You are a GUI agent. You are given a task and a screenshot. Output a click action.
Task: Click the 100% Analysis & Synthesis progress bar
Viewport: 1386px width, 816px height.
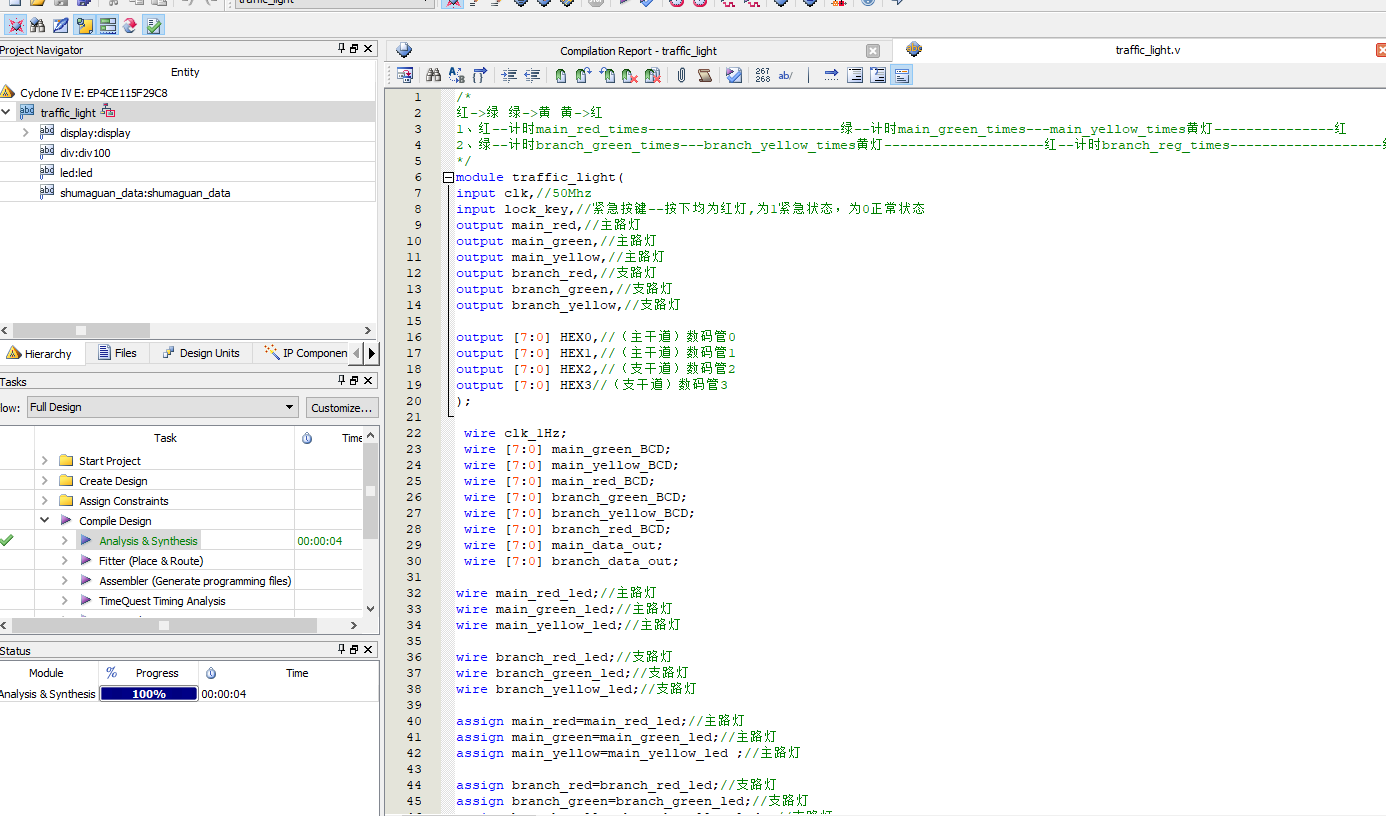149,693
